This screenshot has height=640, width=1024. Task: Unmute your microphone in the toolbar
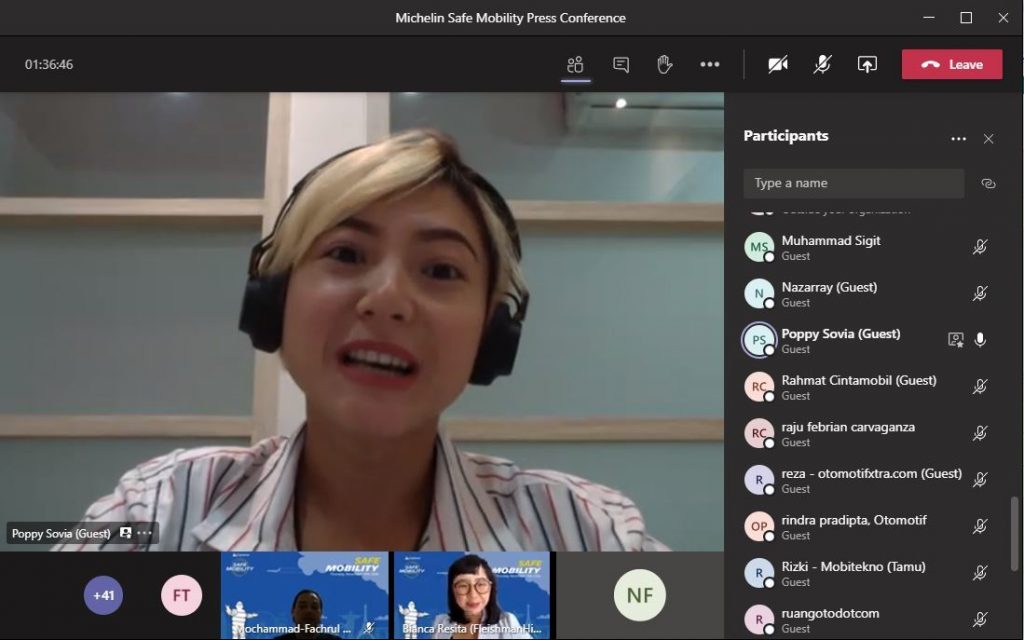click(822, 65)
